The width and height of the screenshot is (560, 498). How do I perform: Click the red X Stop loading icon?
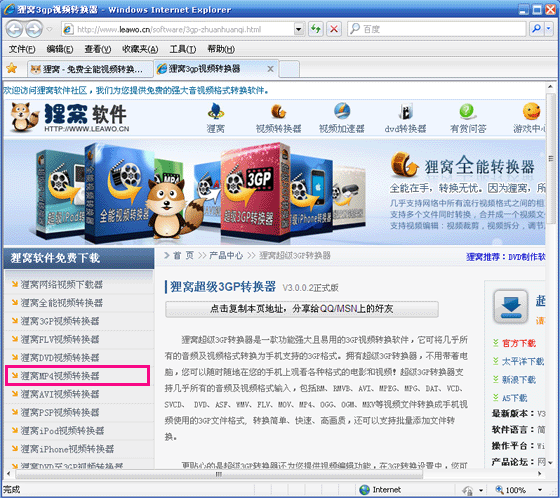coord(334,29)
